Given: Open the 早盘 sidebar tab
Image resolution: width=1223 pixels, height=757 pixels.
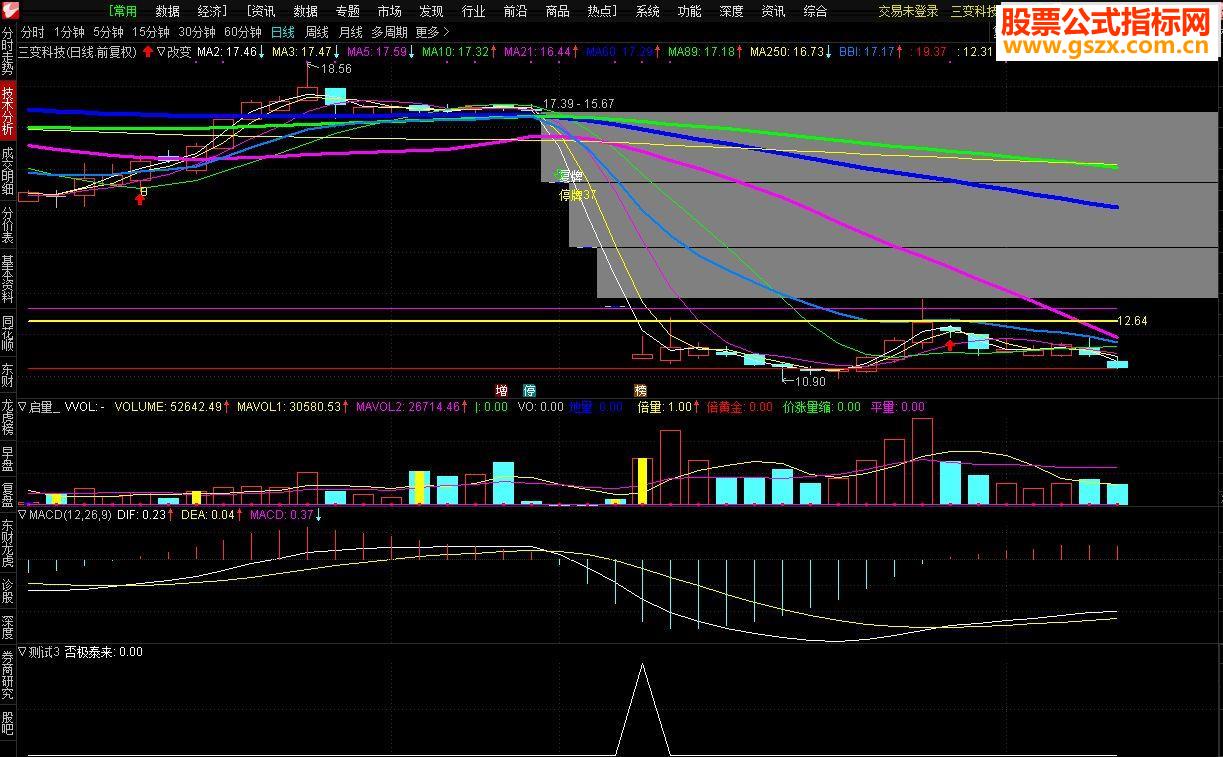Looking at the screenshot, I should (8, 459).
